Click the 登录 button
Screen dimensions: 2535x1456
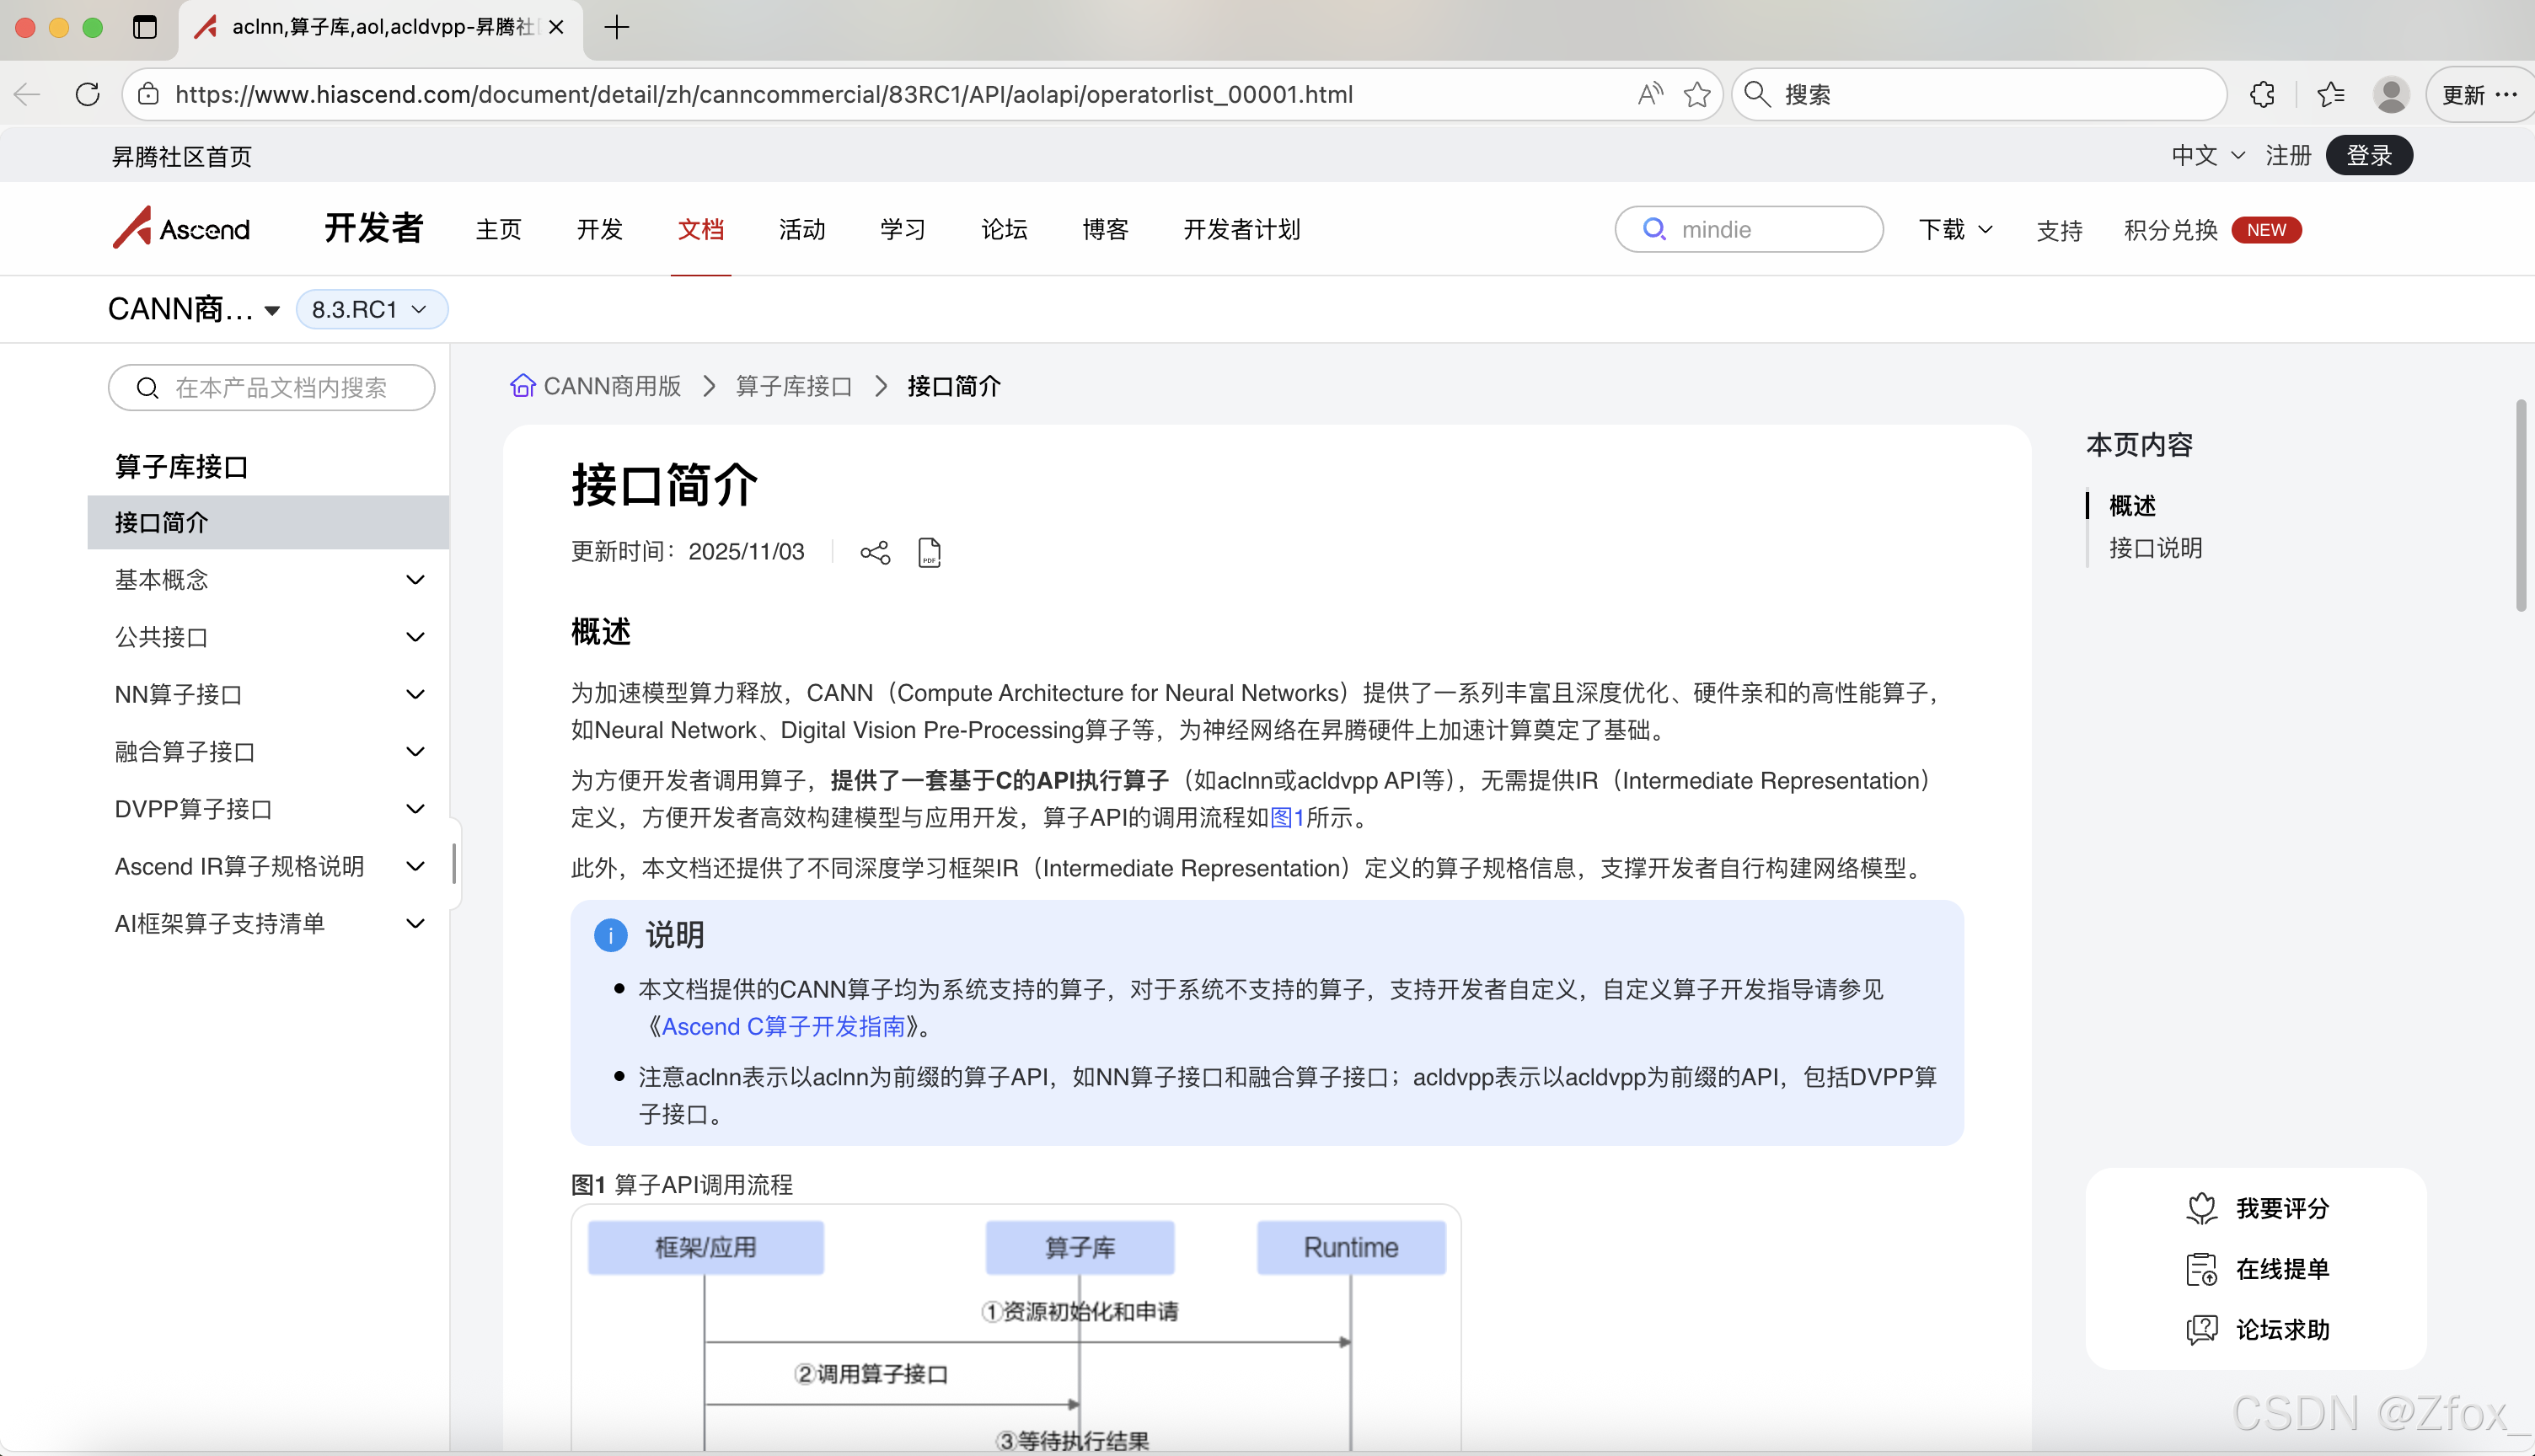(2368, 155)
